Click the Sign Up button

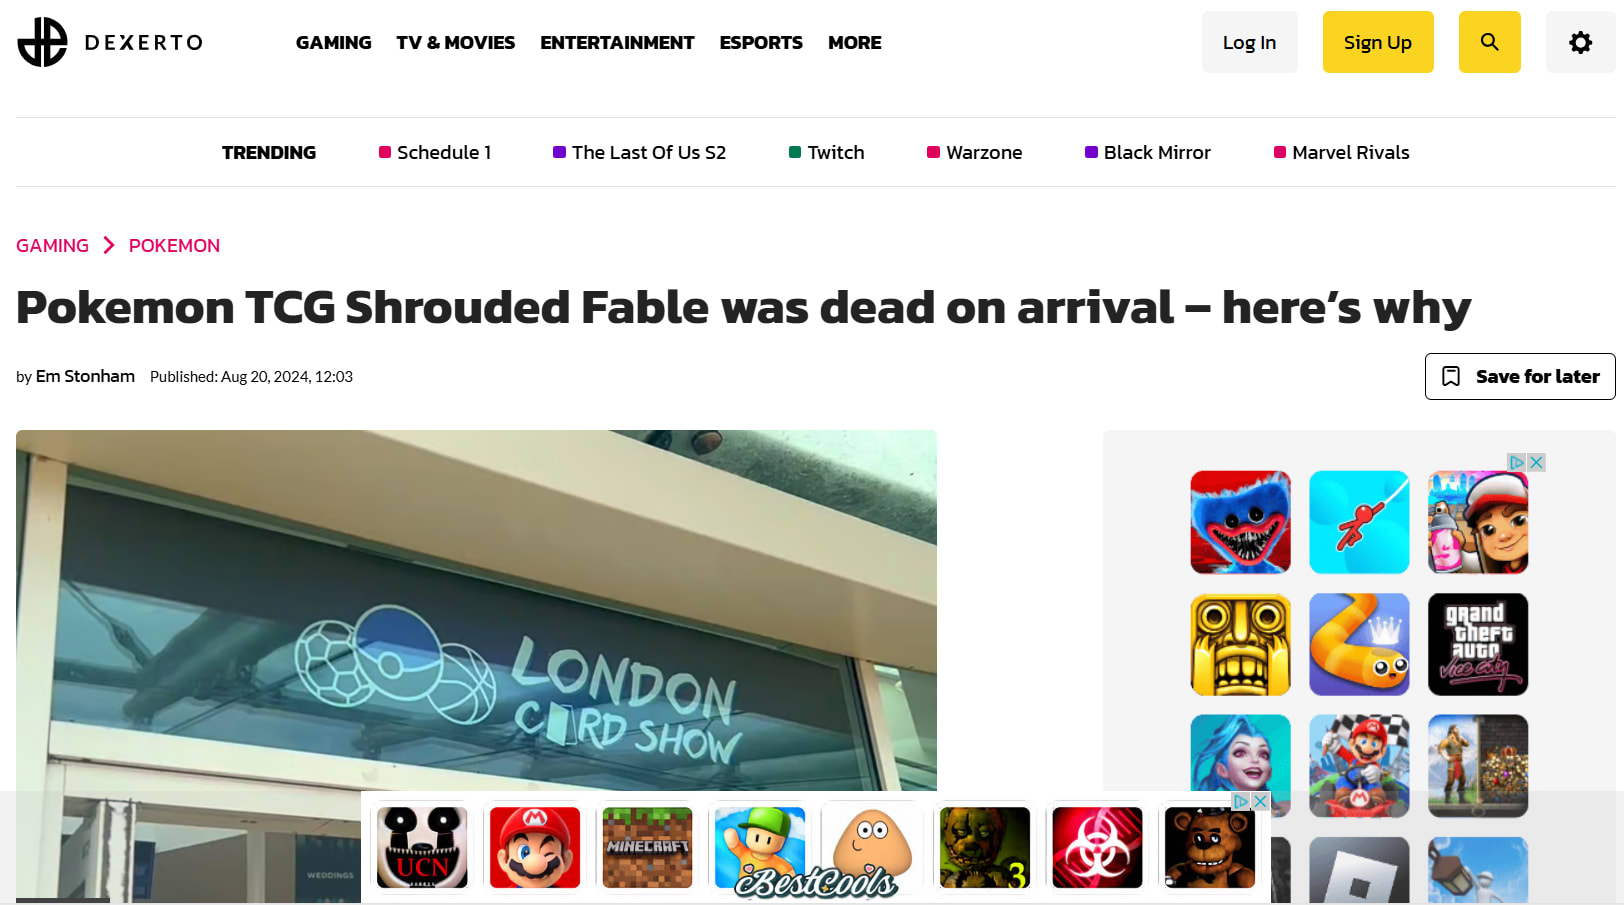(x=1377, y=42)
